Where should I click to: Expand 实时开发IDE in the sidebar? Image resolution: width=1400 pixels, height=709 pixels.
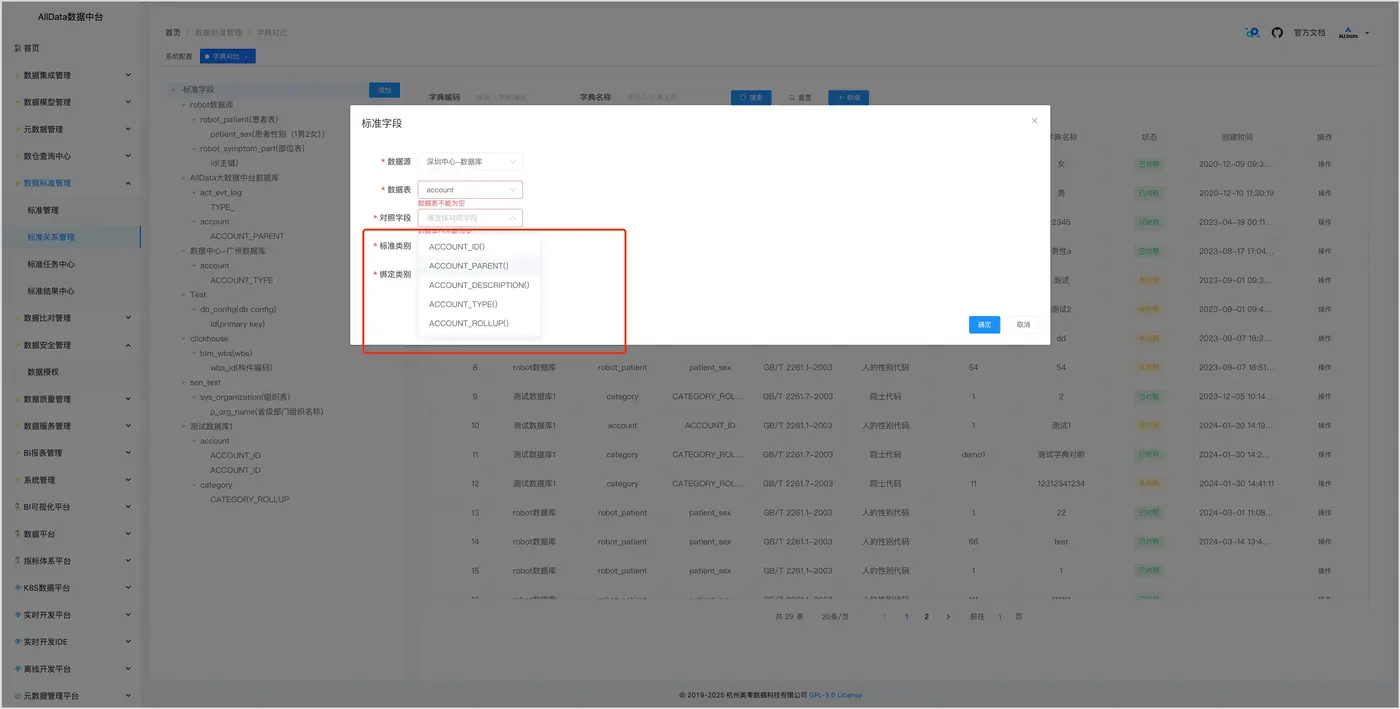(71, 642)
